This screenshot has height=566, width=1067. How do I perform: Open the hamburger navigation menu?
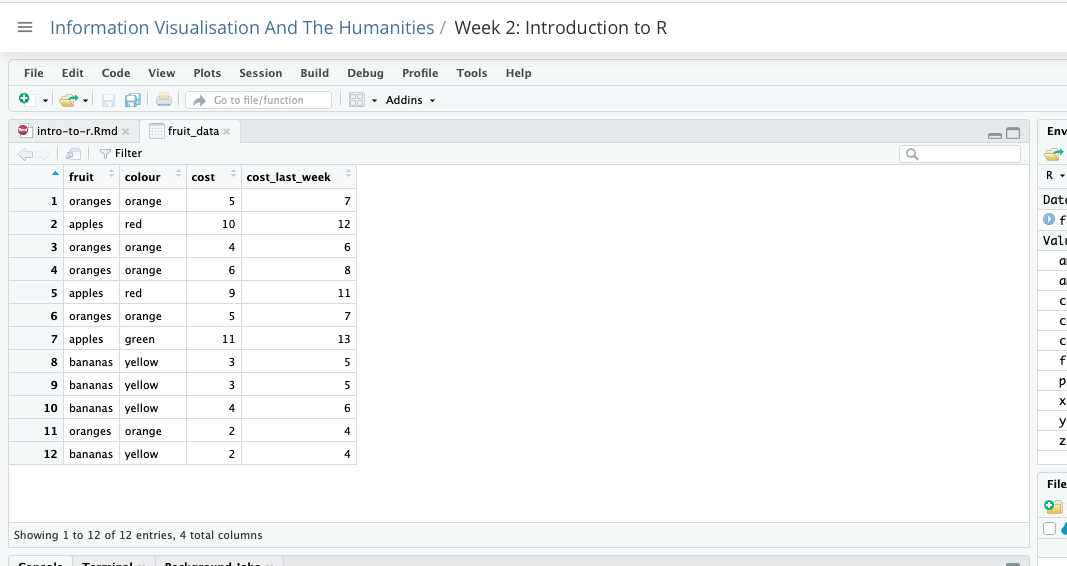point(25,27)
